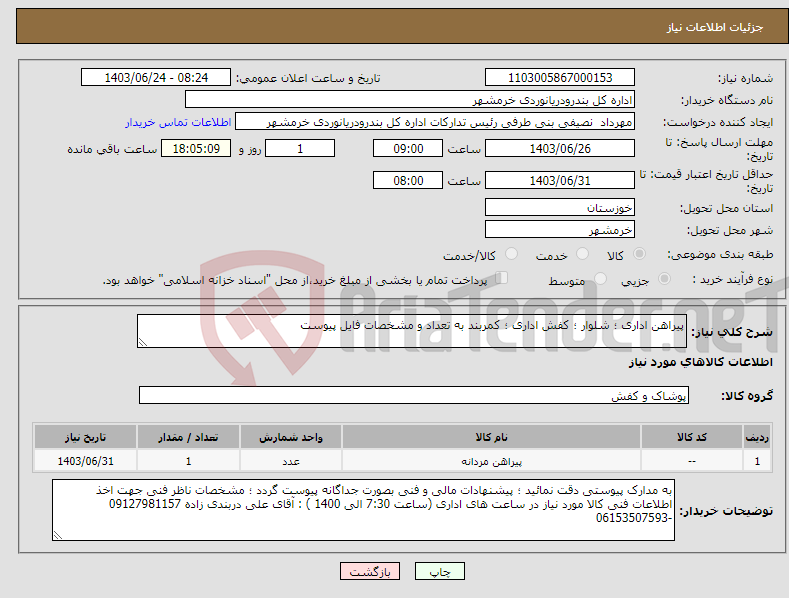The width and height of the screenshot is (789, 598).
Task: Click the province field خوزستان
Action: tap(560, 207)
